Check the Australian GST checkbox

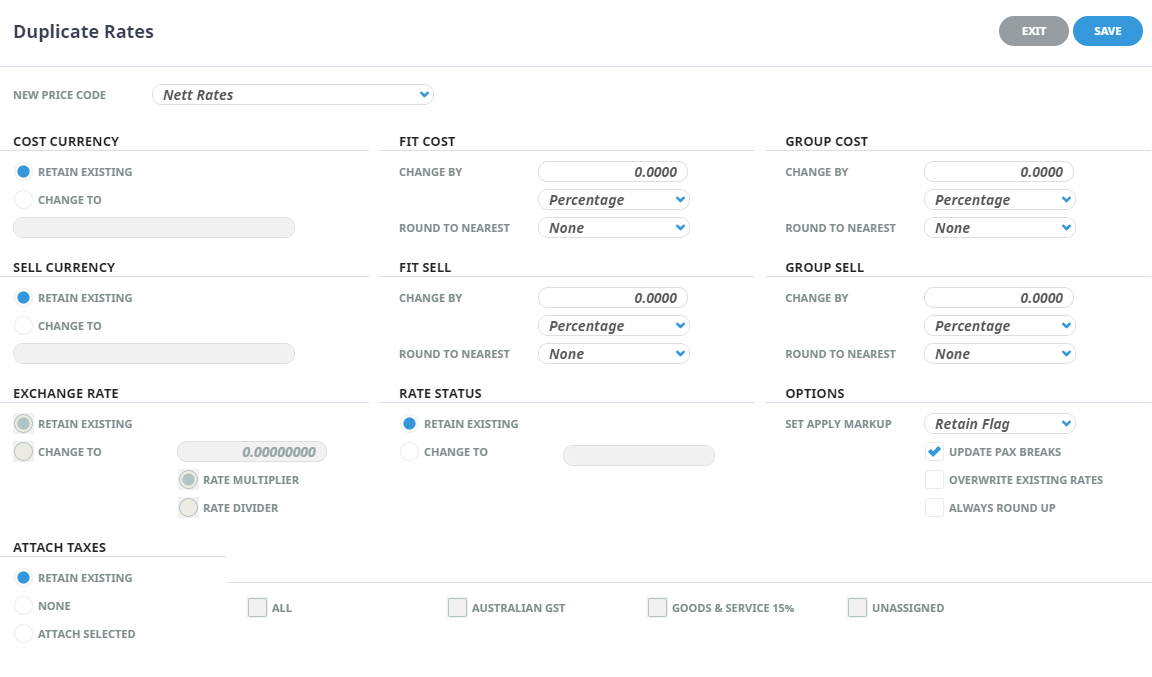tap(457, 607)
